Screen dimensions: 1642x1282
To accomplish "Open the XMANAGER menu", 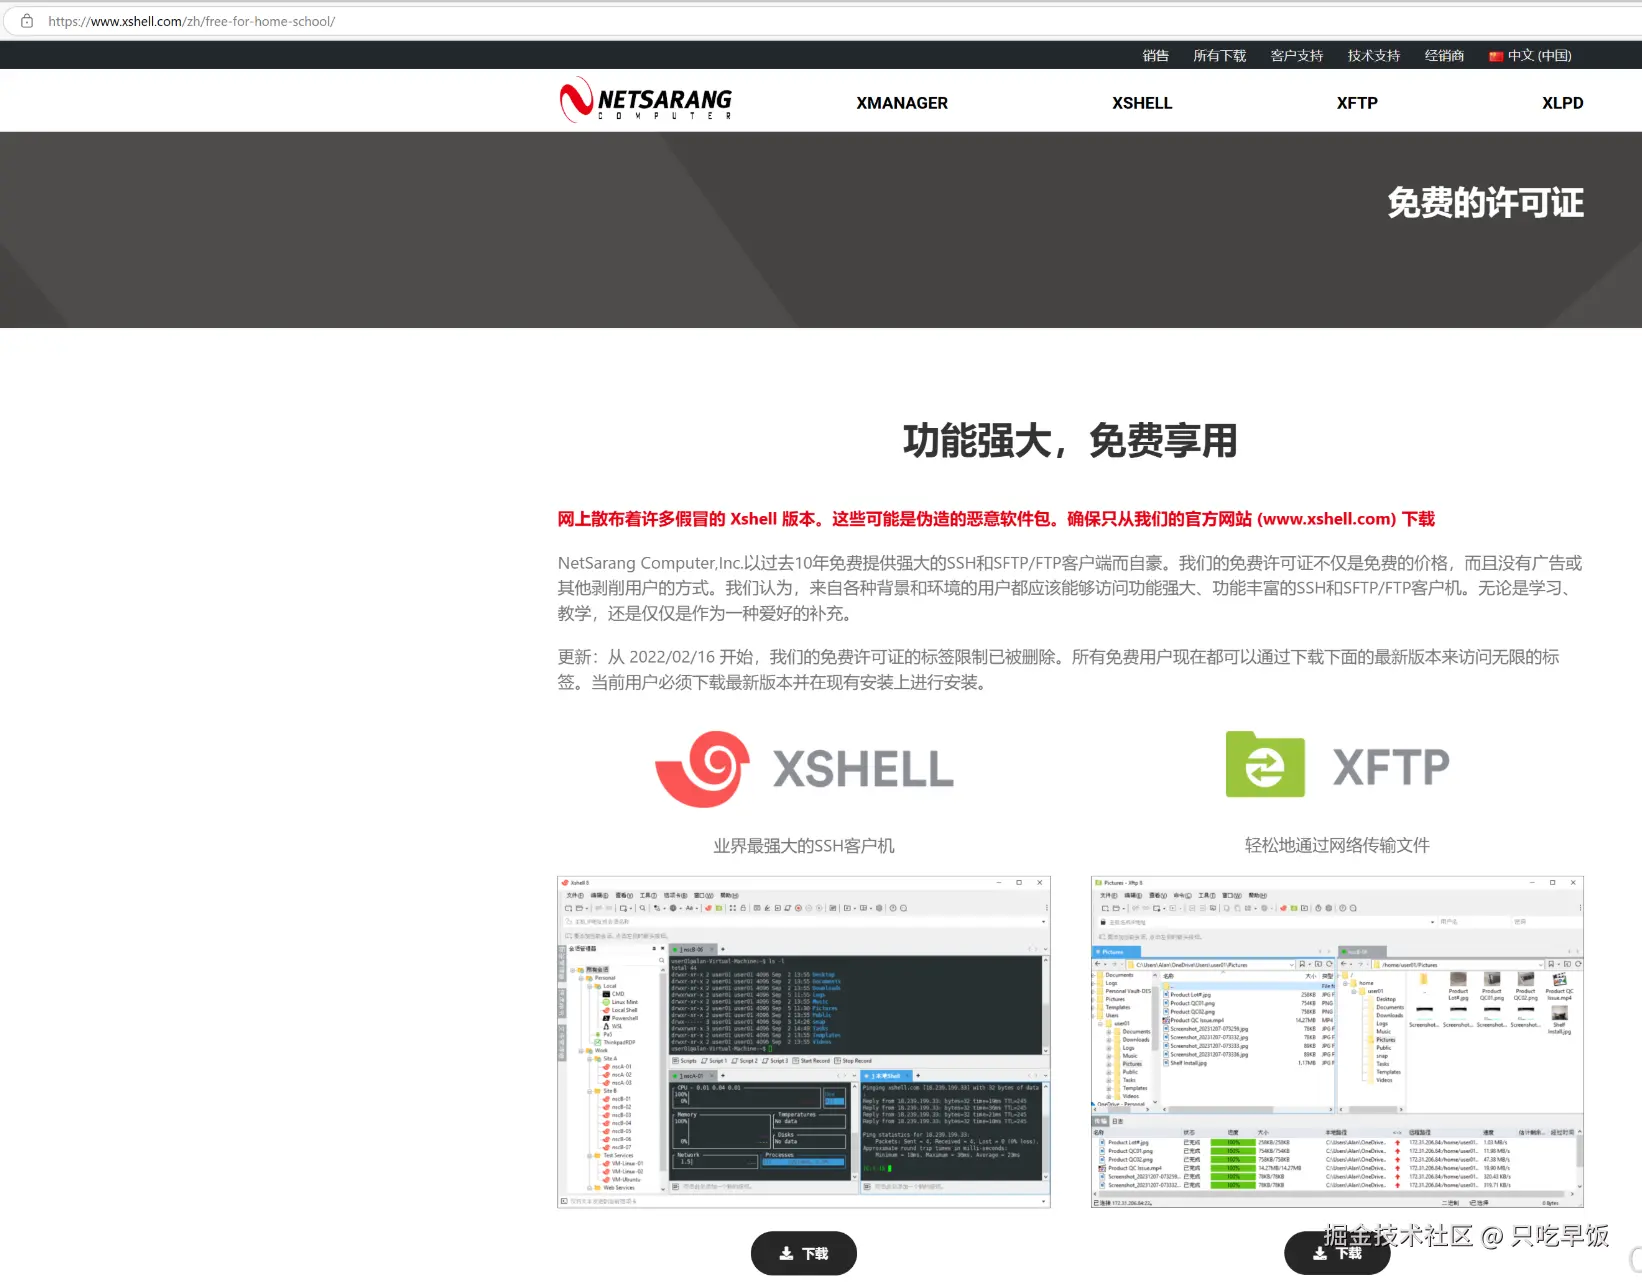I will (902, 103).
